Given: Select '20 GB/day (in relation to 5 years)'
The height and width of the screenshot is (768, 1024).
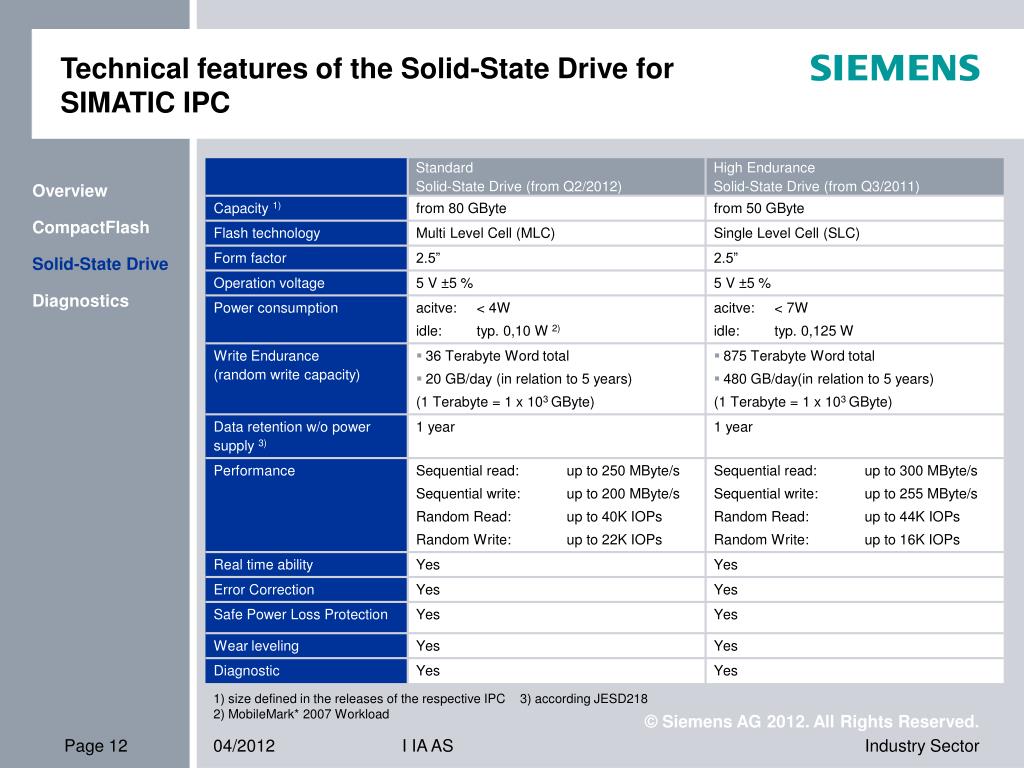Looking at the screenshot, I should (528, 379).
